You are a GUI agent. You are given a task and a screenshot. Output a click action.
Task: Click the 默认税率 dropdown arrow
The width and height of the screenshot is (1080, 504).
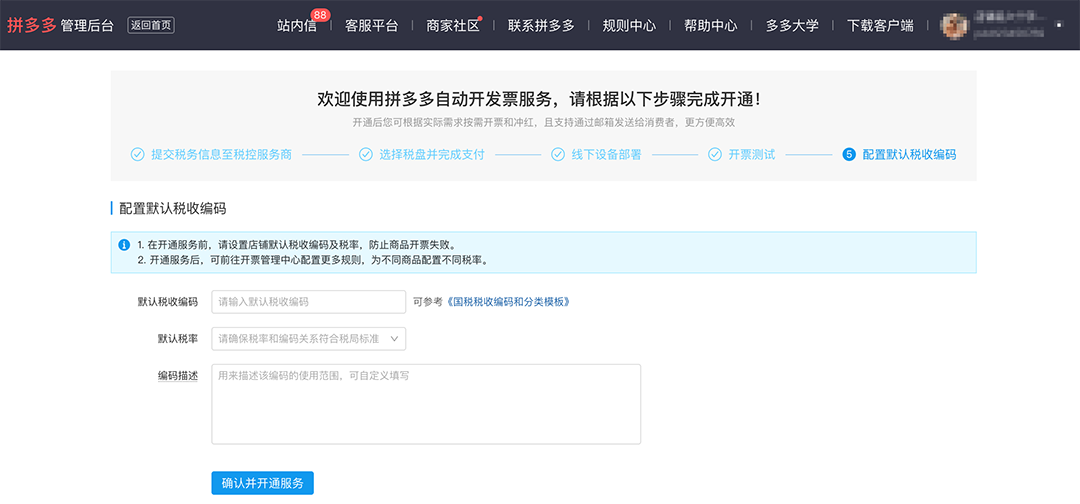394,339
